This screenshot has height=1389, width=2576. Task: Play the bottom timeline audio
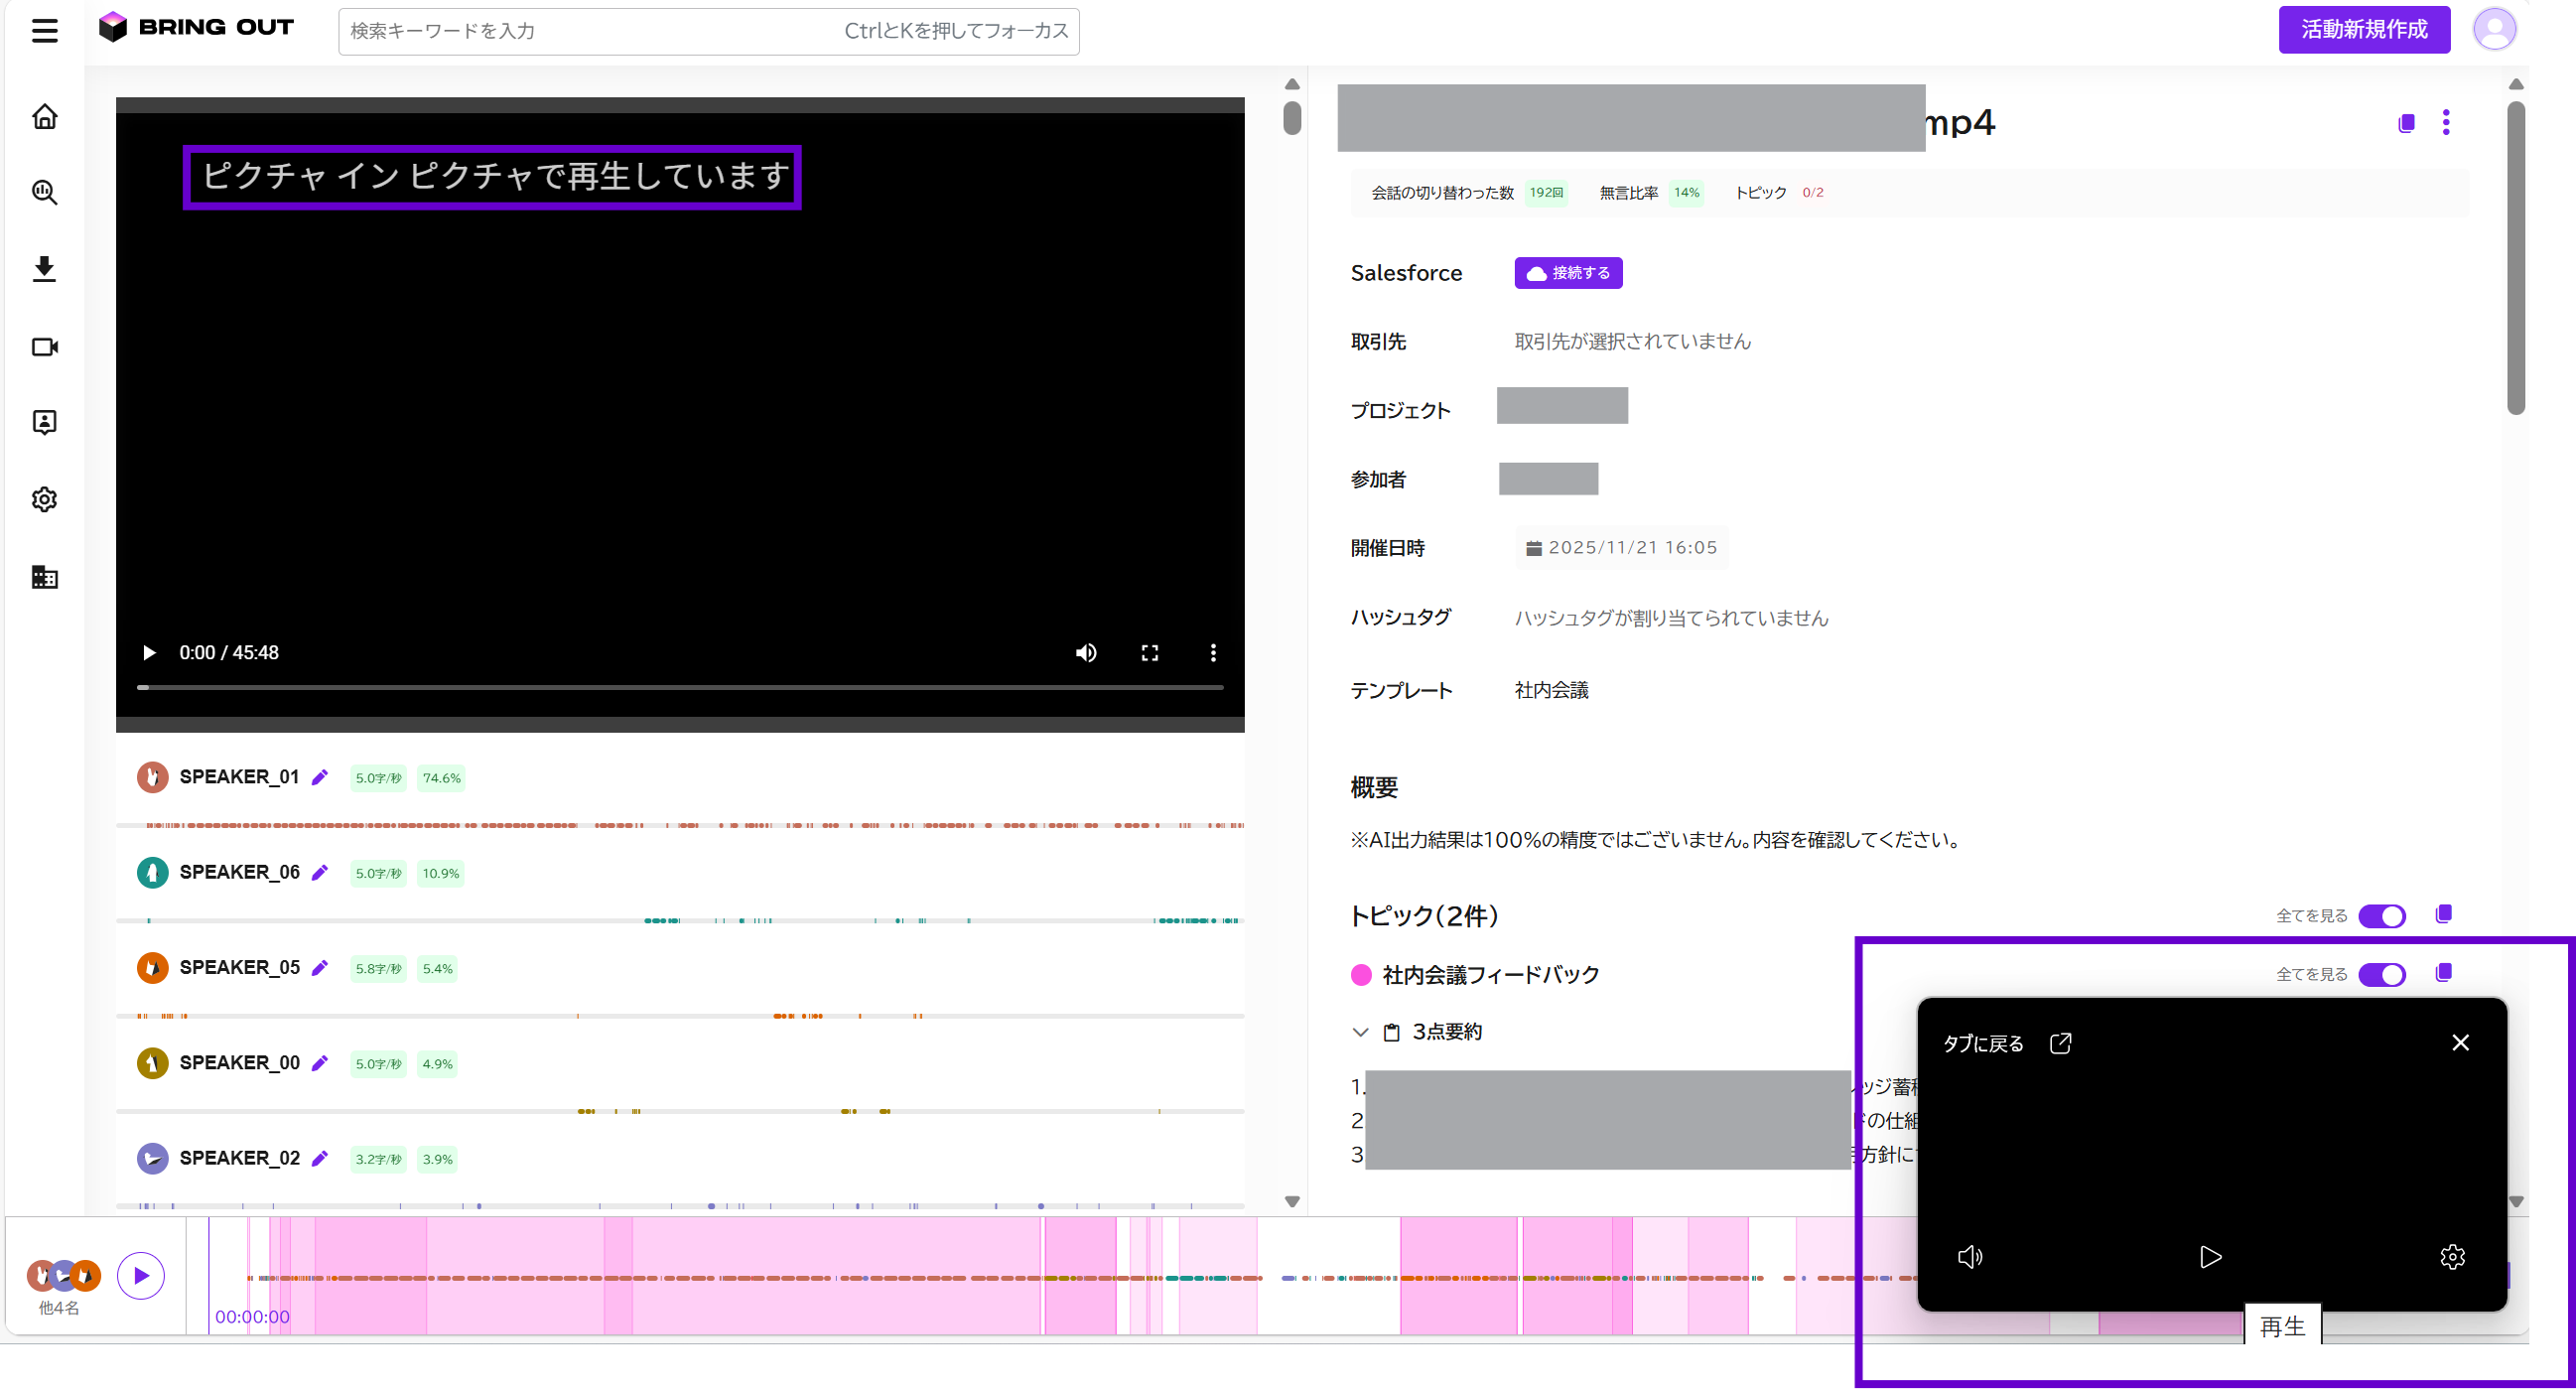click(x=141, y=1276)
